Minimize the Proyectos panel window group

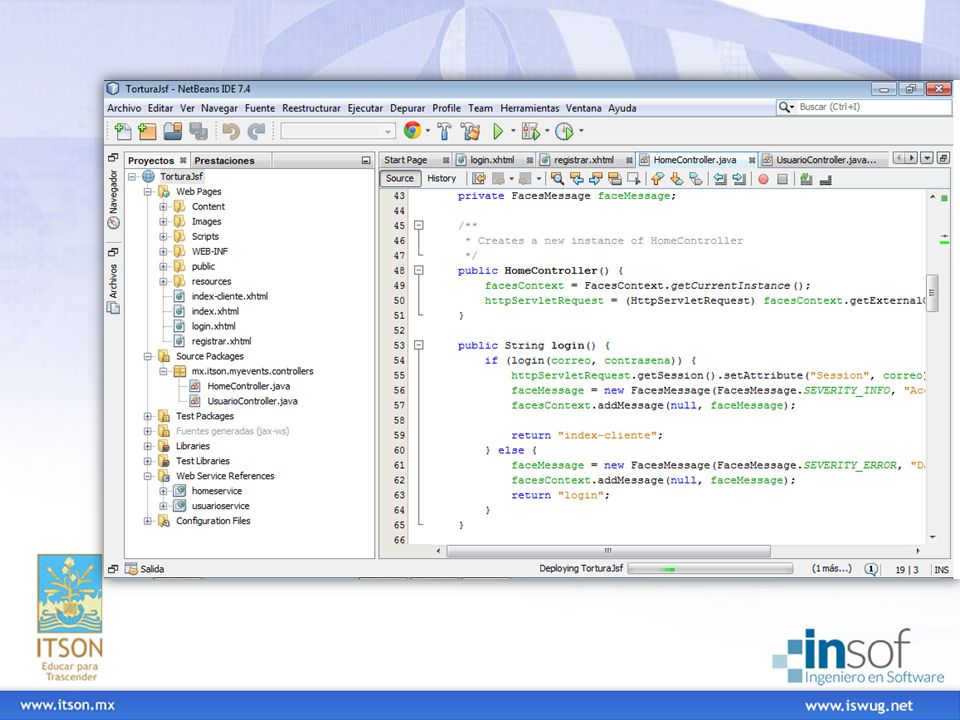366,160
